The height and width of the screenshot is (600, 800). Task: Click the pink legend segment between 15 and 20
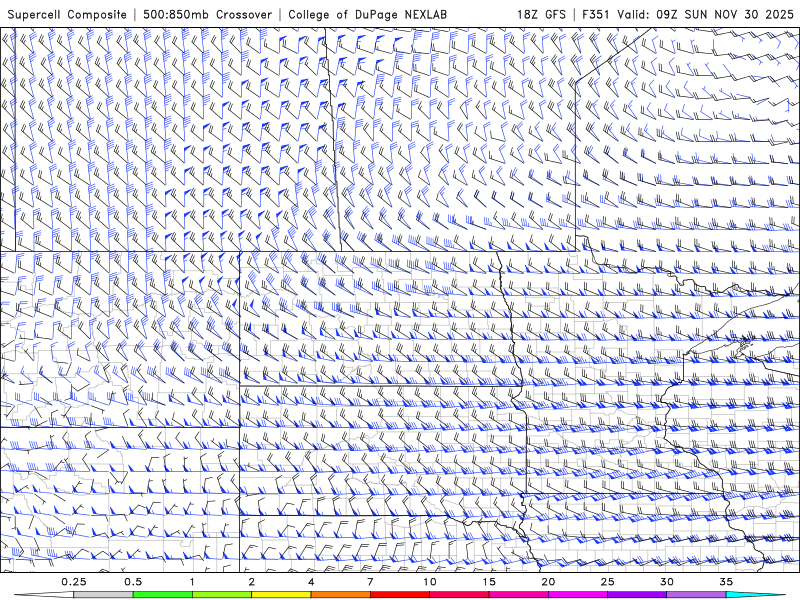(x=518, y=595)
